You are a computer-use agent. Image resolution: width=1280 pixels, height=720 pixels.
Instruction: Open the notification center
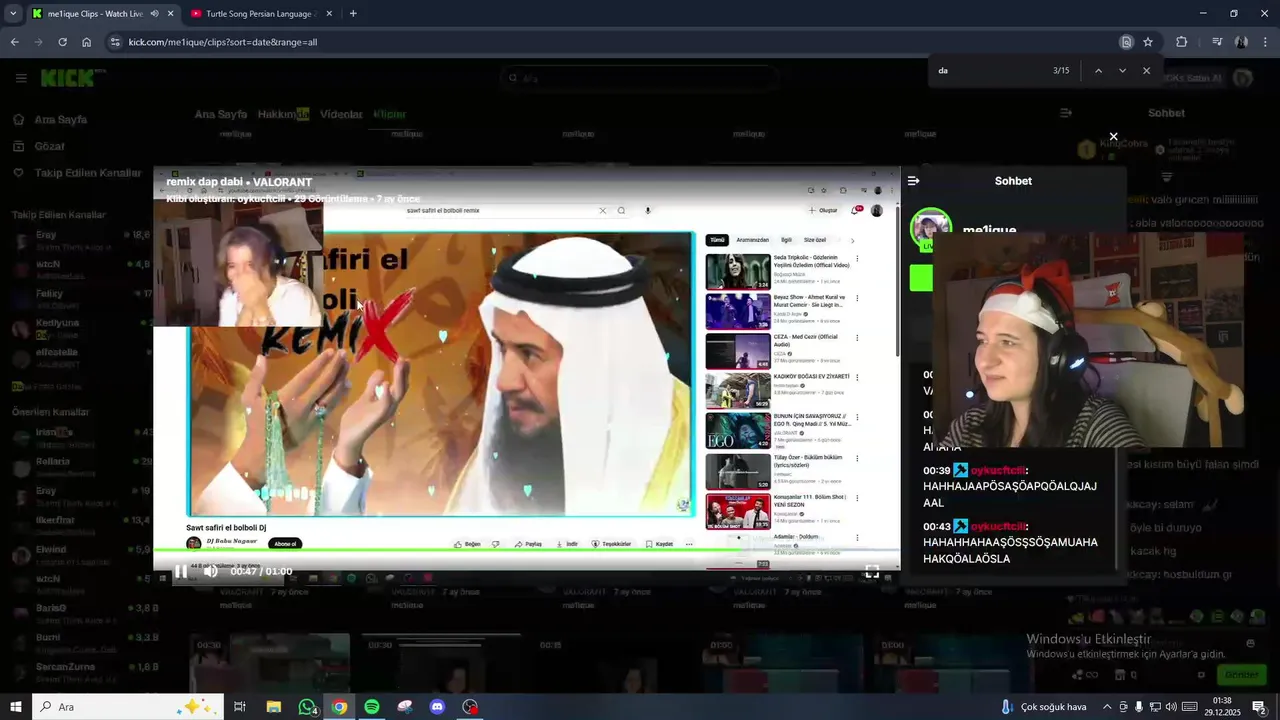(x=1259, y=707)
